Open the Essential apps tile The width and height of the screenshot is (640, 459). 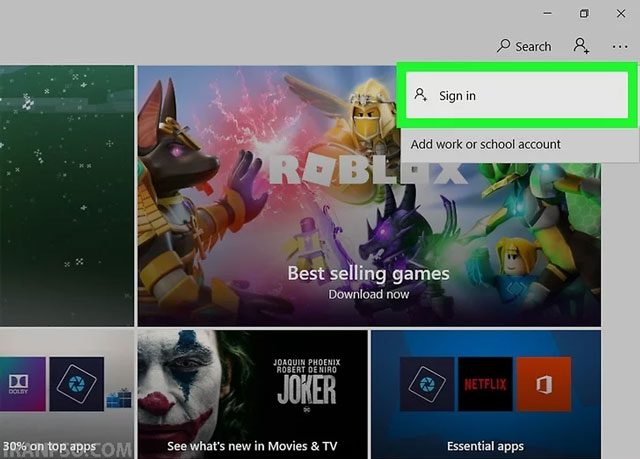pyautogui.click(x=486, y=395)
